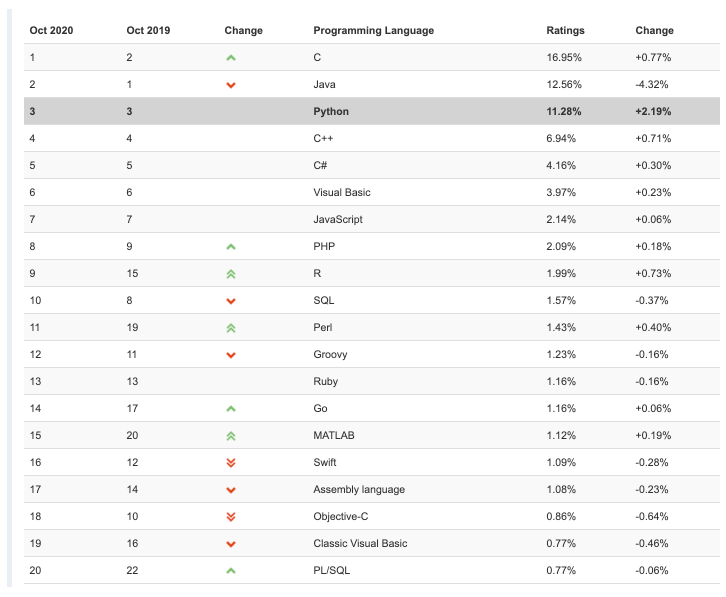The width and height of the screenshot is (726, 597).
Task: Click the green up arrow in Go row
Action: [231, 409]
